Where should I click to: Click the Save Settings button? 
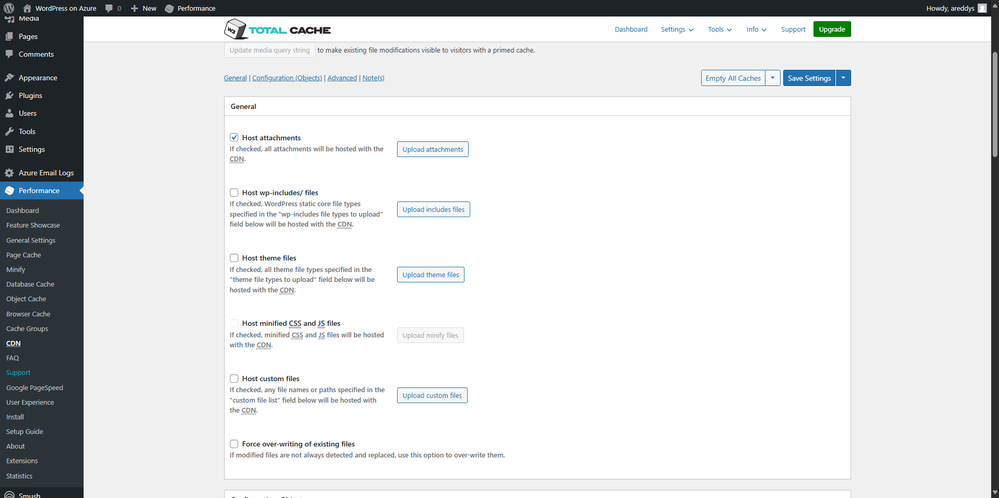point(809,78)
